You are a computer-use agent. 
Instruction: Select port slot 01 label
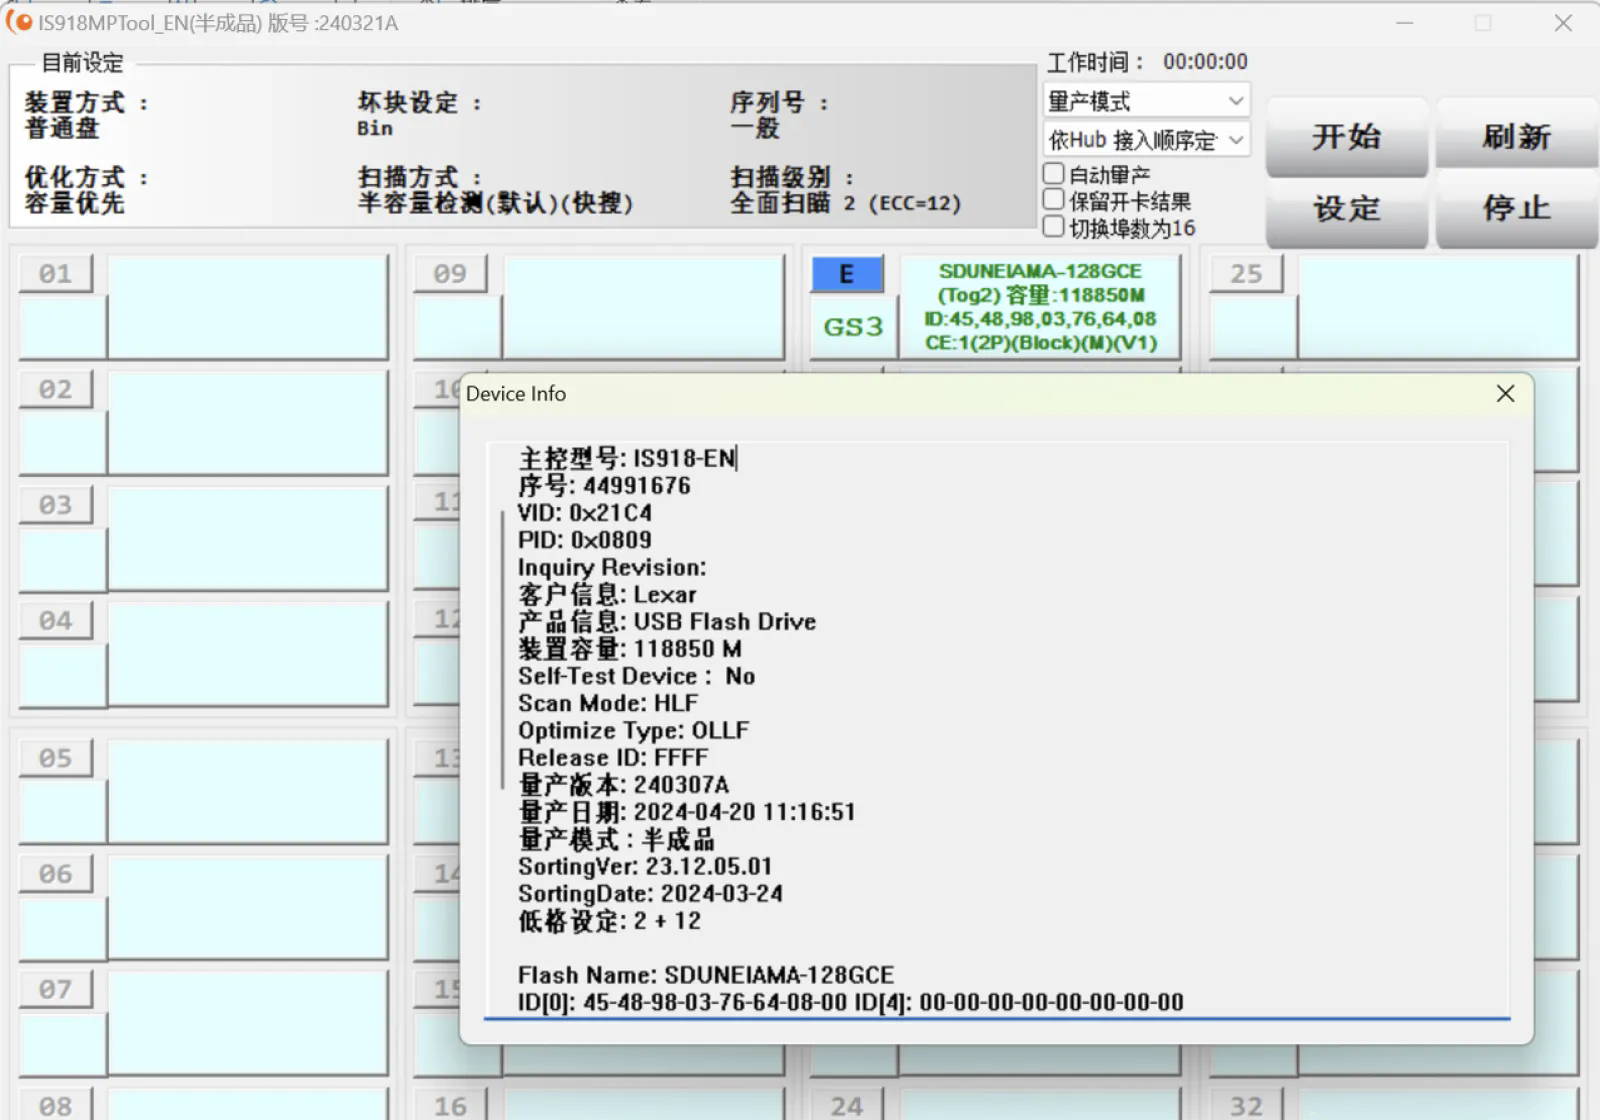click(x=56, y=273)
